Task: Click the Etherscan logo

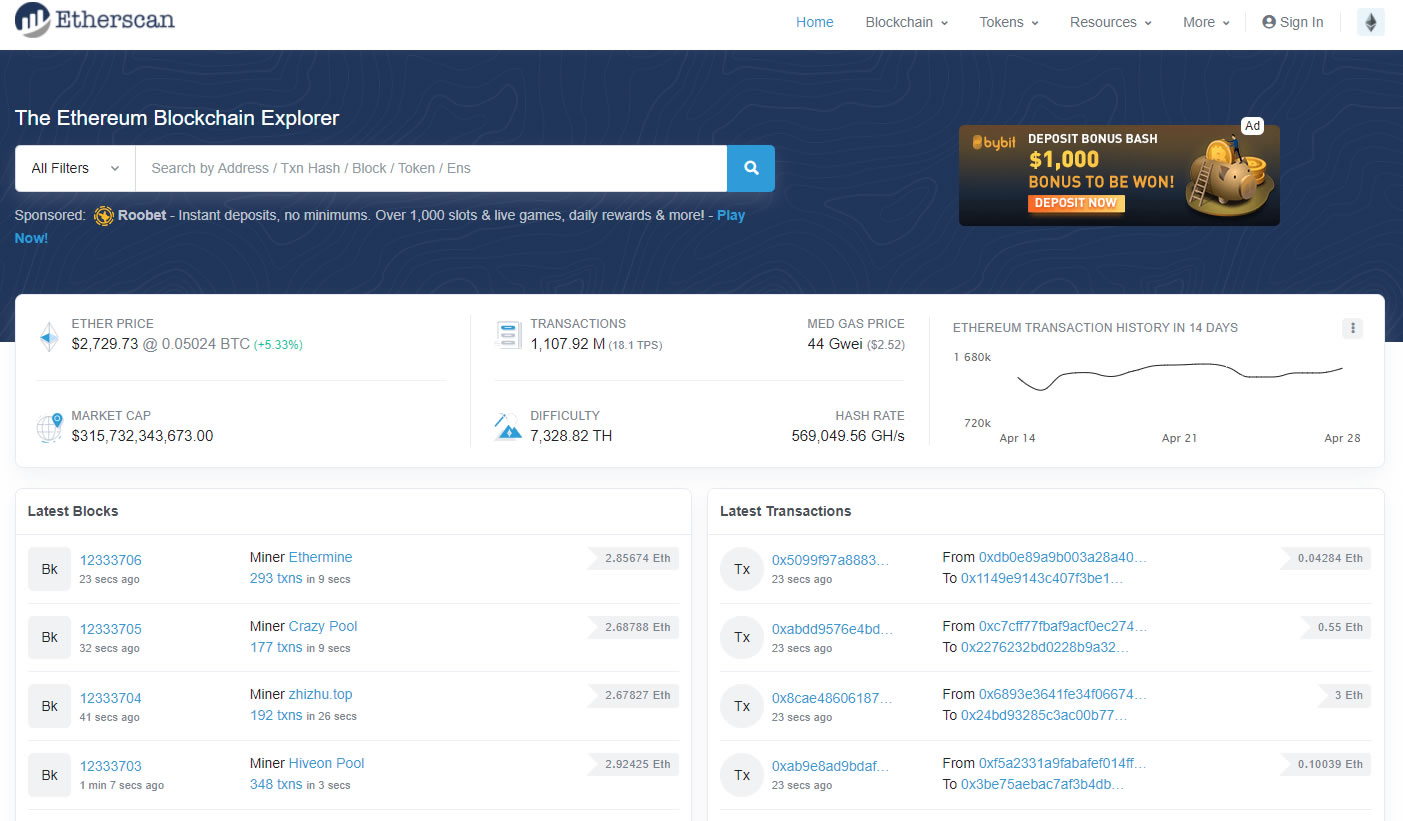Action: (95, 20)
